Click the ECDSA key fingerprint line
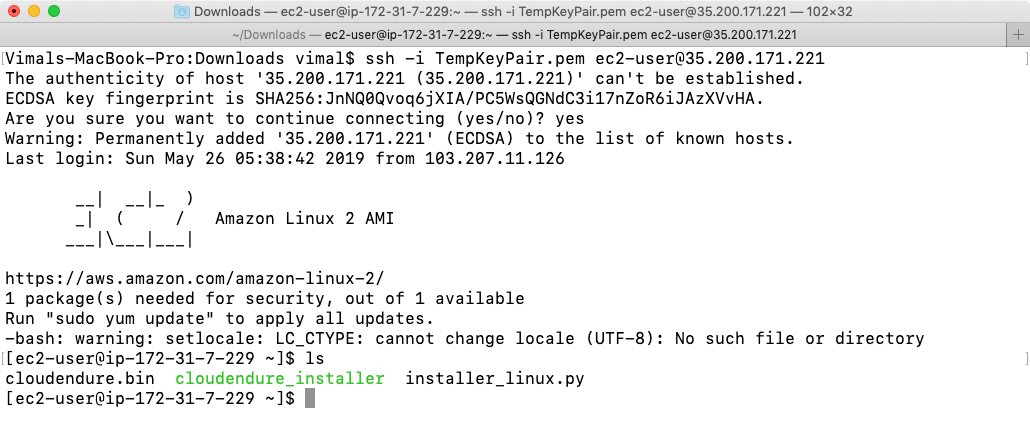 tap(385, 99)
